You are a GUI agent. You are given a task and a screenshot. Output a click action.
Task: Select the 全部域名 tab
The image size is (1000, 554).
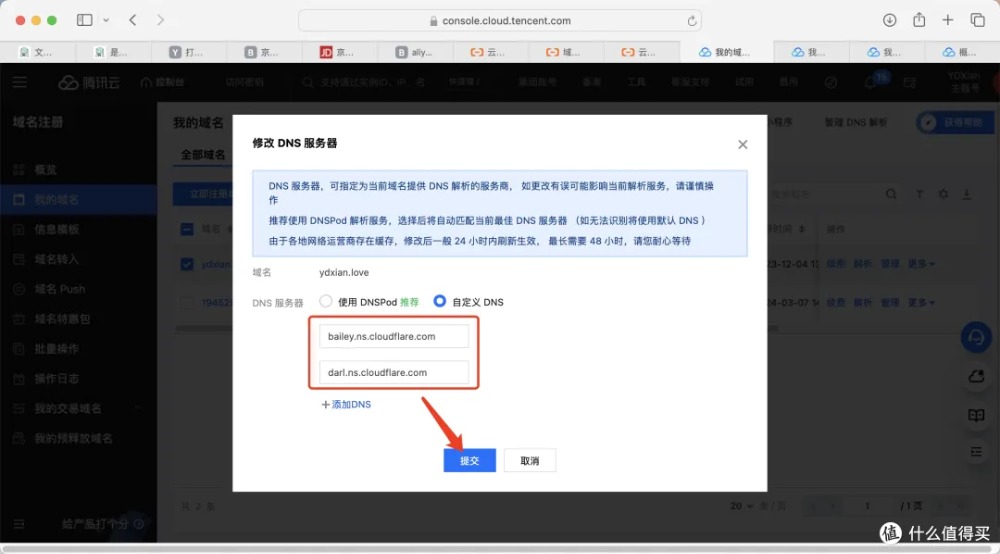pyautogui.click(x=203, y=155)
